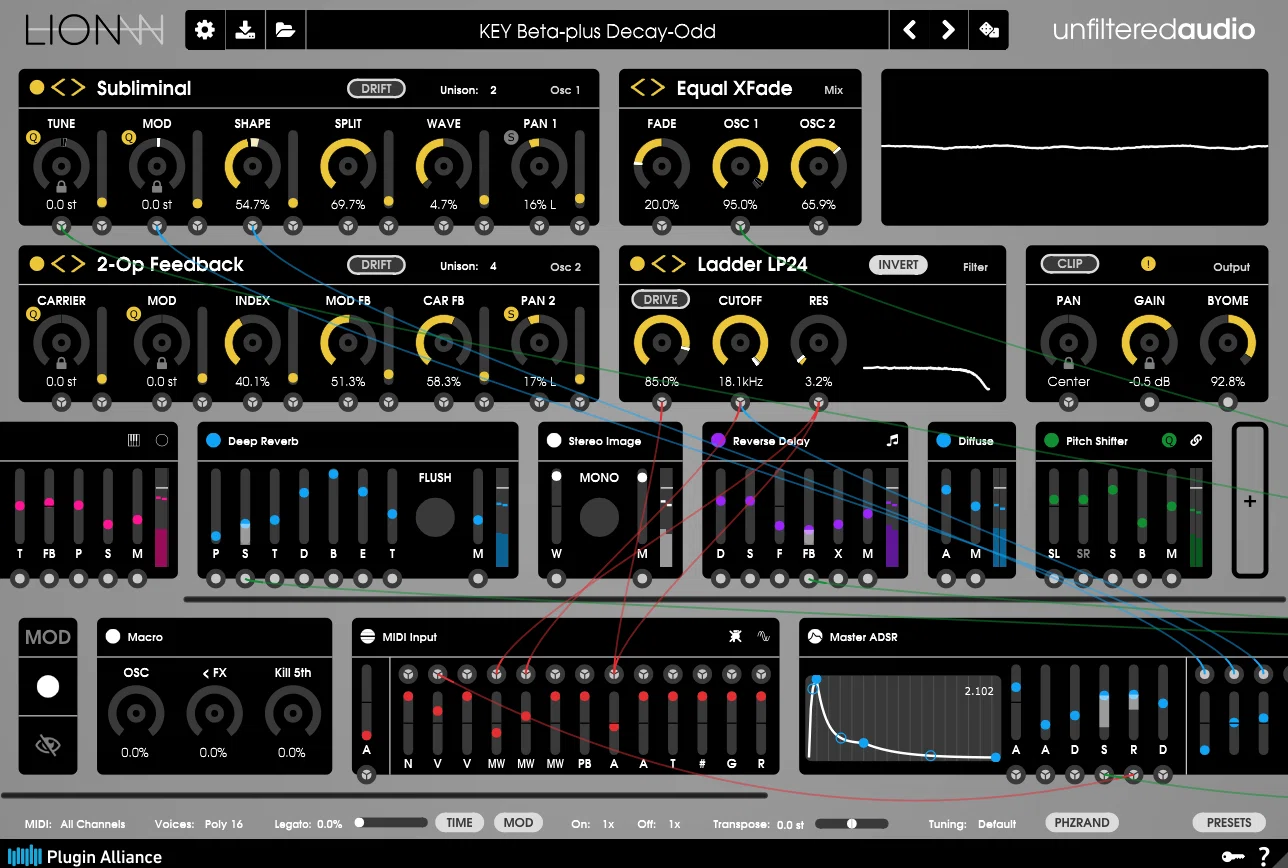This screenshot has height=868, width=1288.
Task: Click the Q quantize icon beside CARRIER
Action: 33,314
